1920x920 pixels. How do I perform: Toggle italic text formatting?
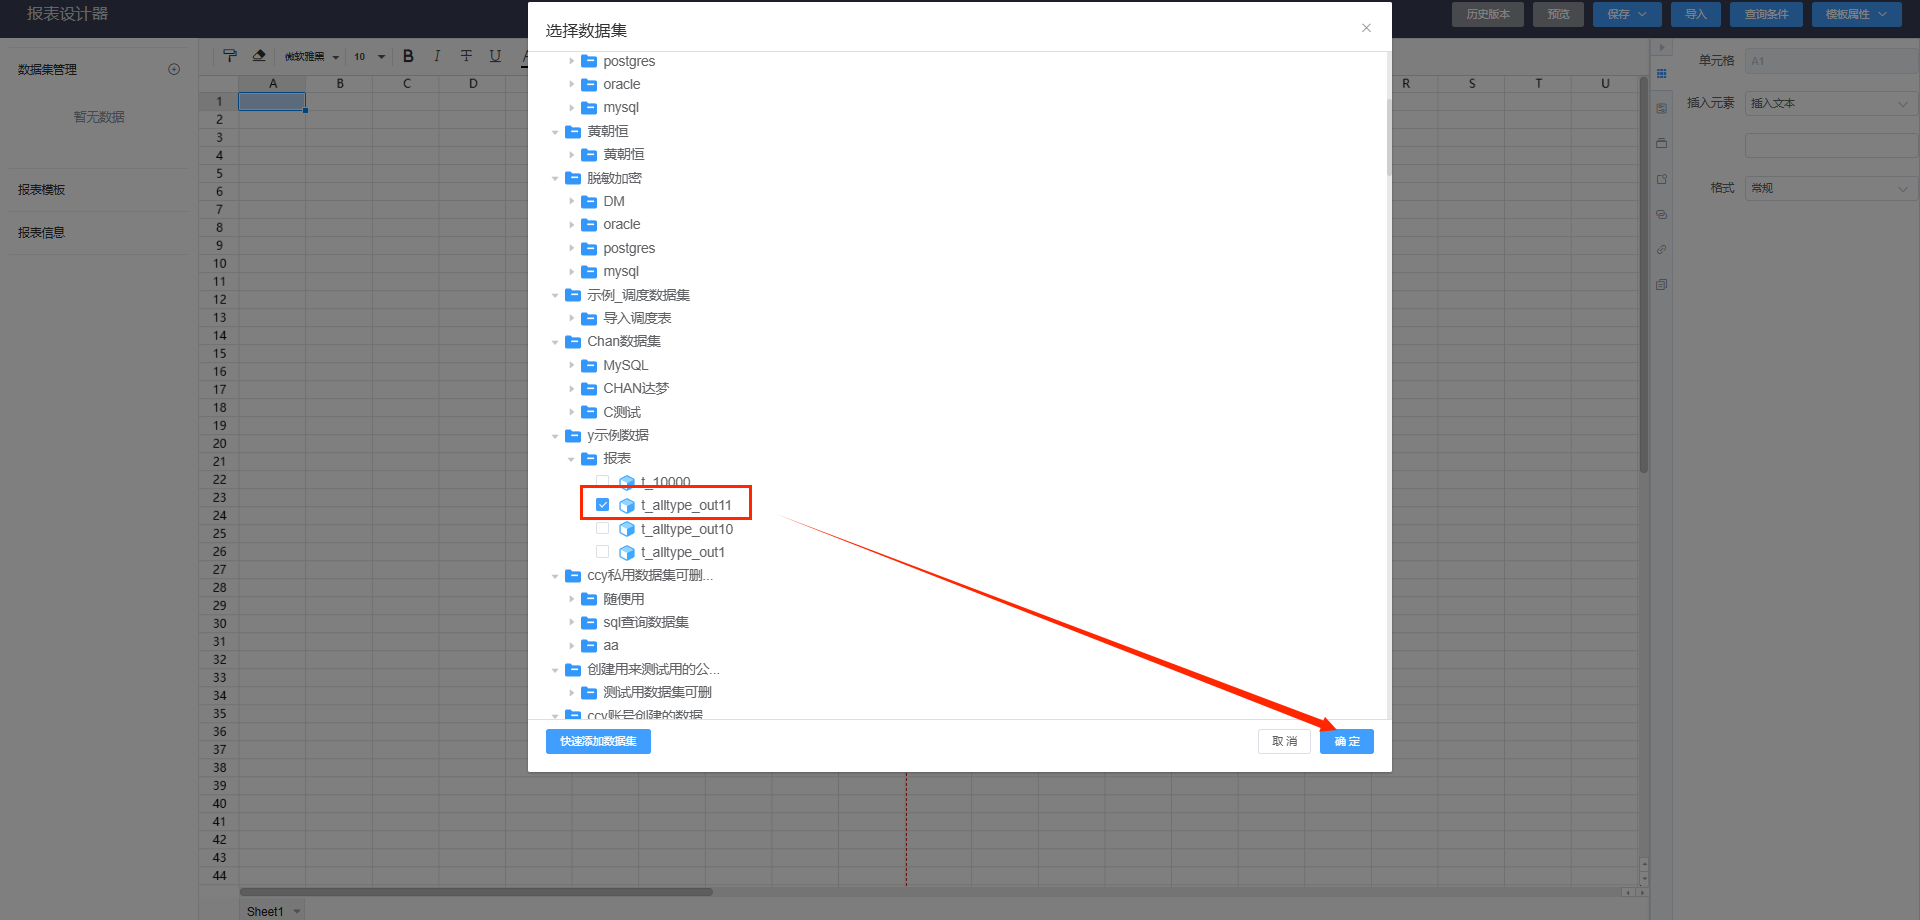(437, 56)
